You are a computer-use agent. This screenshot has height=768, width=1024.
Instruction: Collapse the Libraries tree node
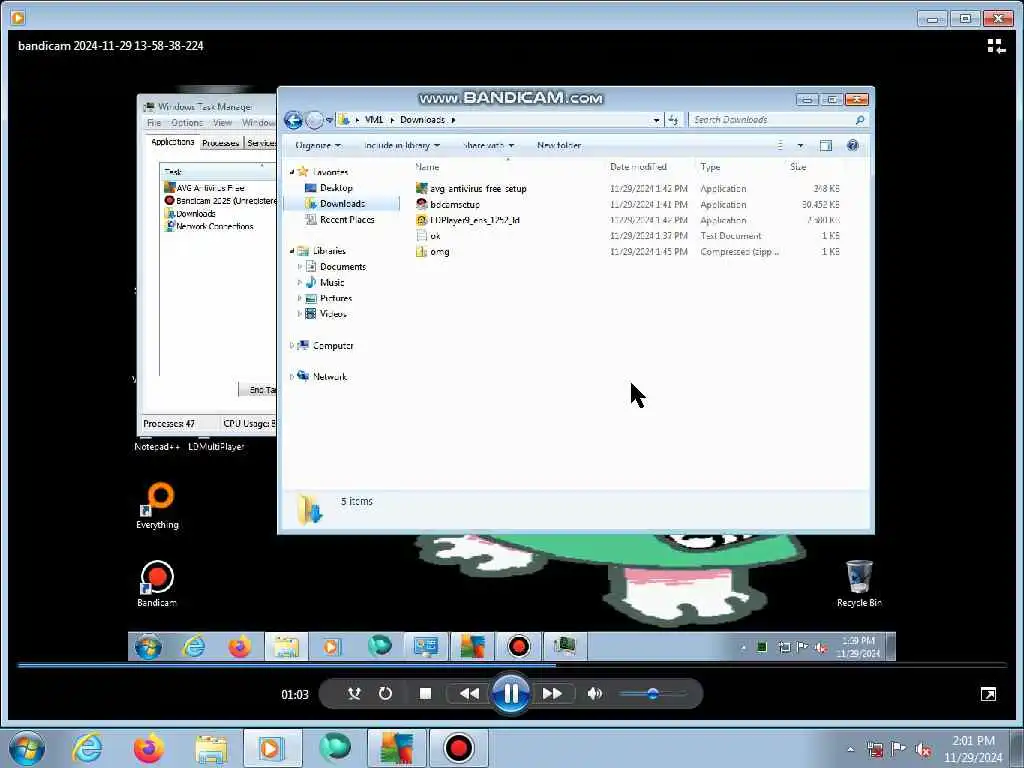click(292, 251)
